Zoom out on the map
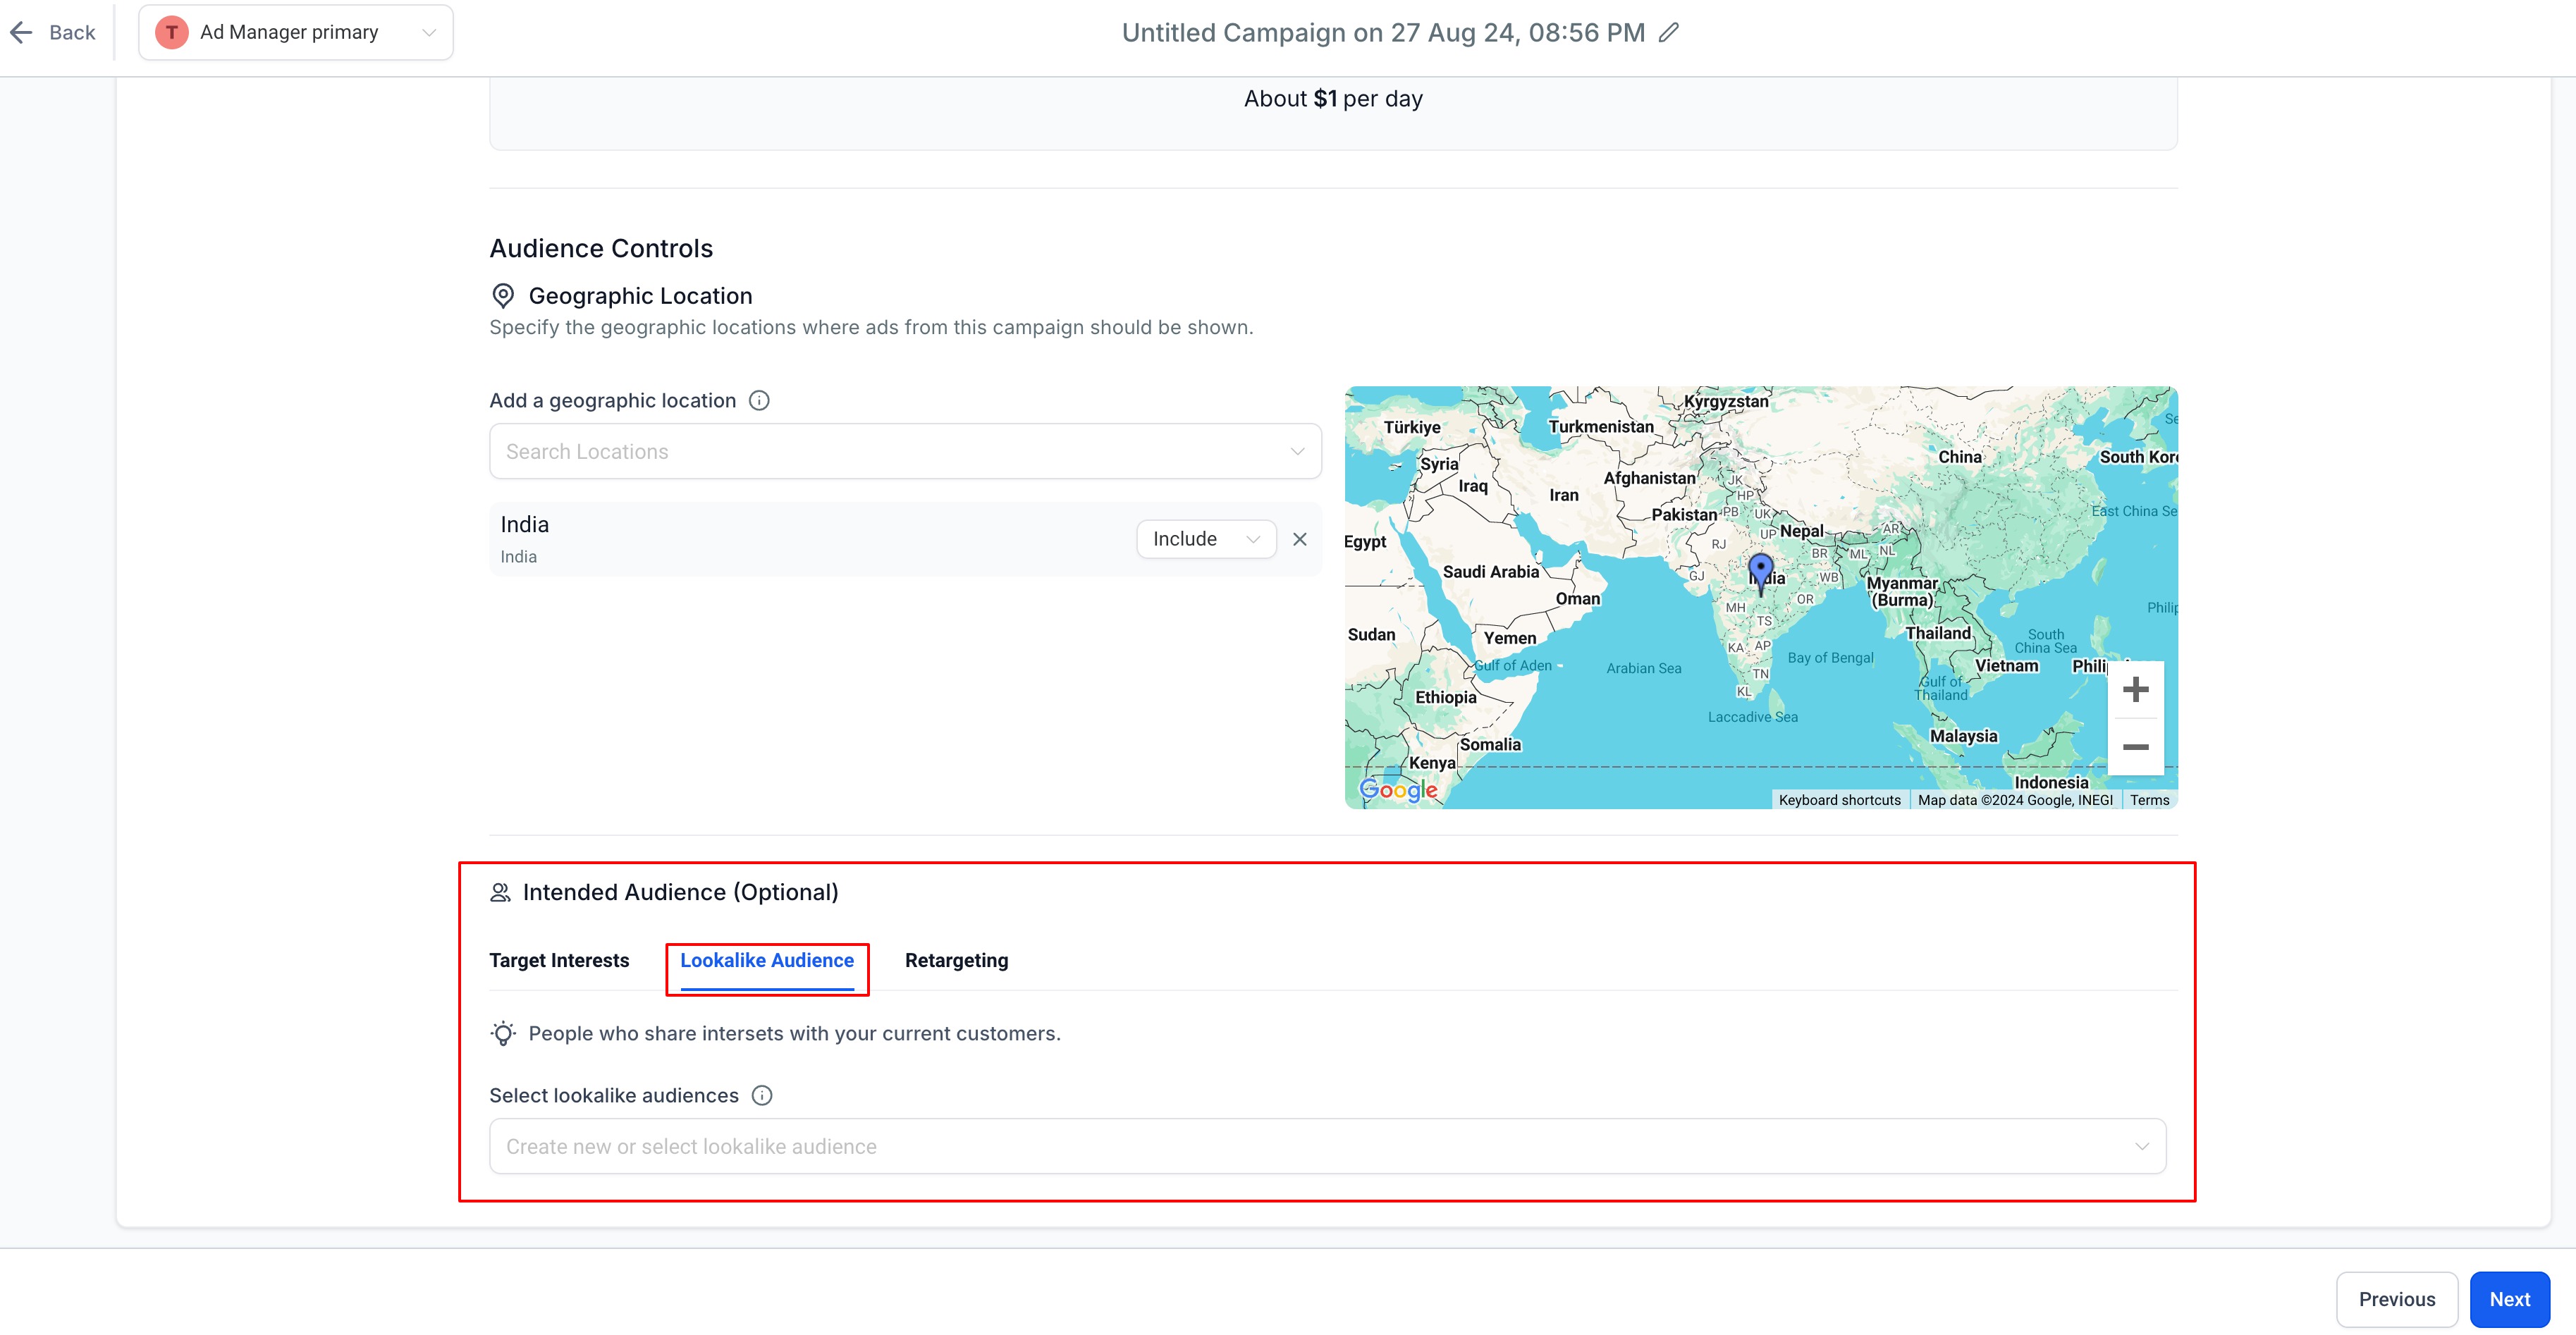The width and height of the screenshot is (2576, 1335). tap(2135, 747)
